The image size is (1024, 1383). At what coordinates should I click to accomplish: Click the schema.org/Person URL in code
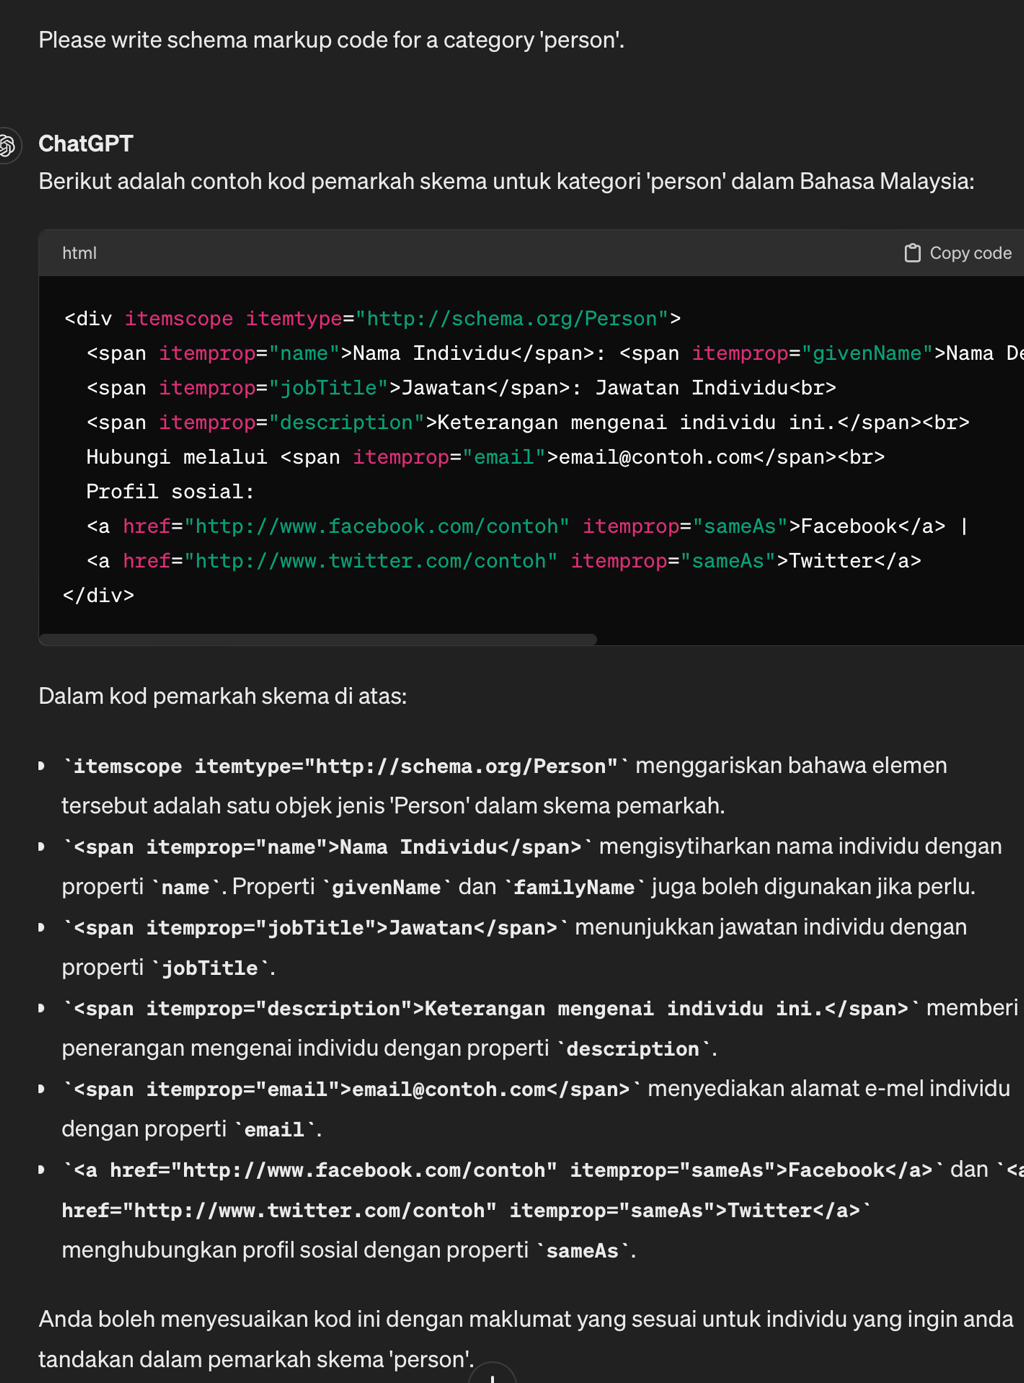click(512, 319)
